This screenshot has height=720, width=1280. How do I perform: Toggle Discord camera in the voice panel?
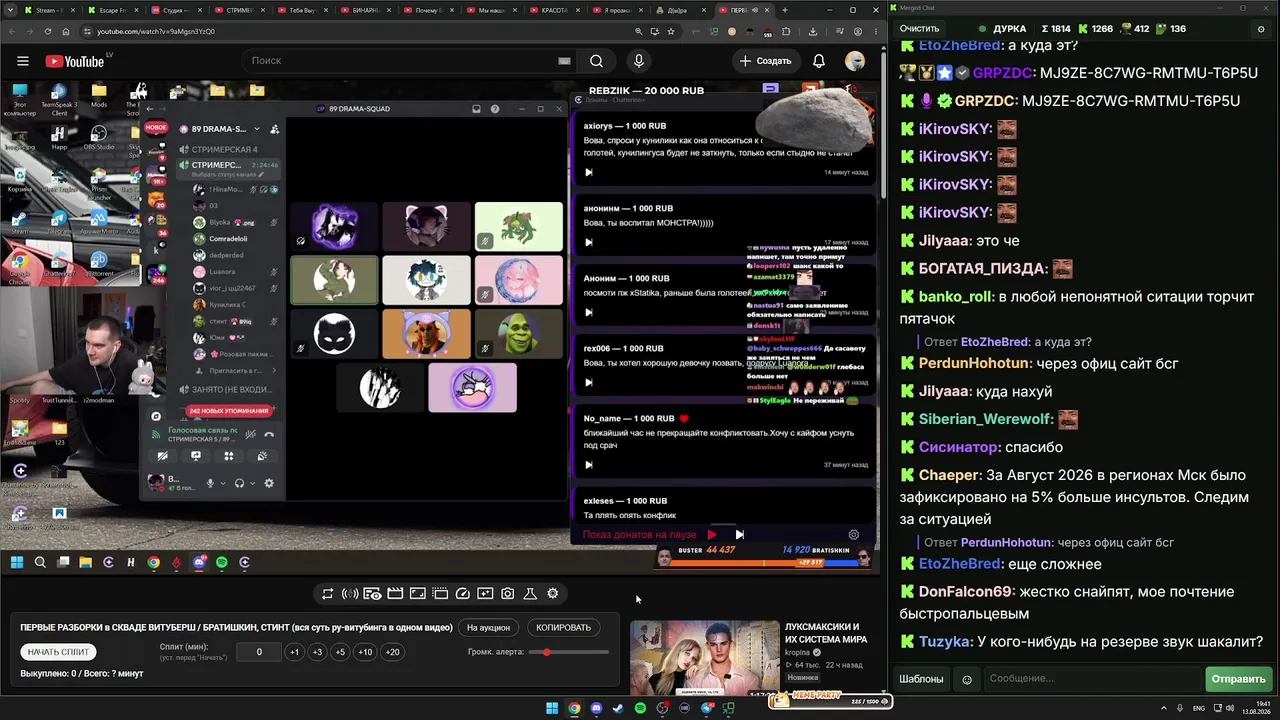pyautogui.click(x=162, y=456)
